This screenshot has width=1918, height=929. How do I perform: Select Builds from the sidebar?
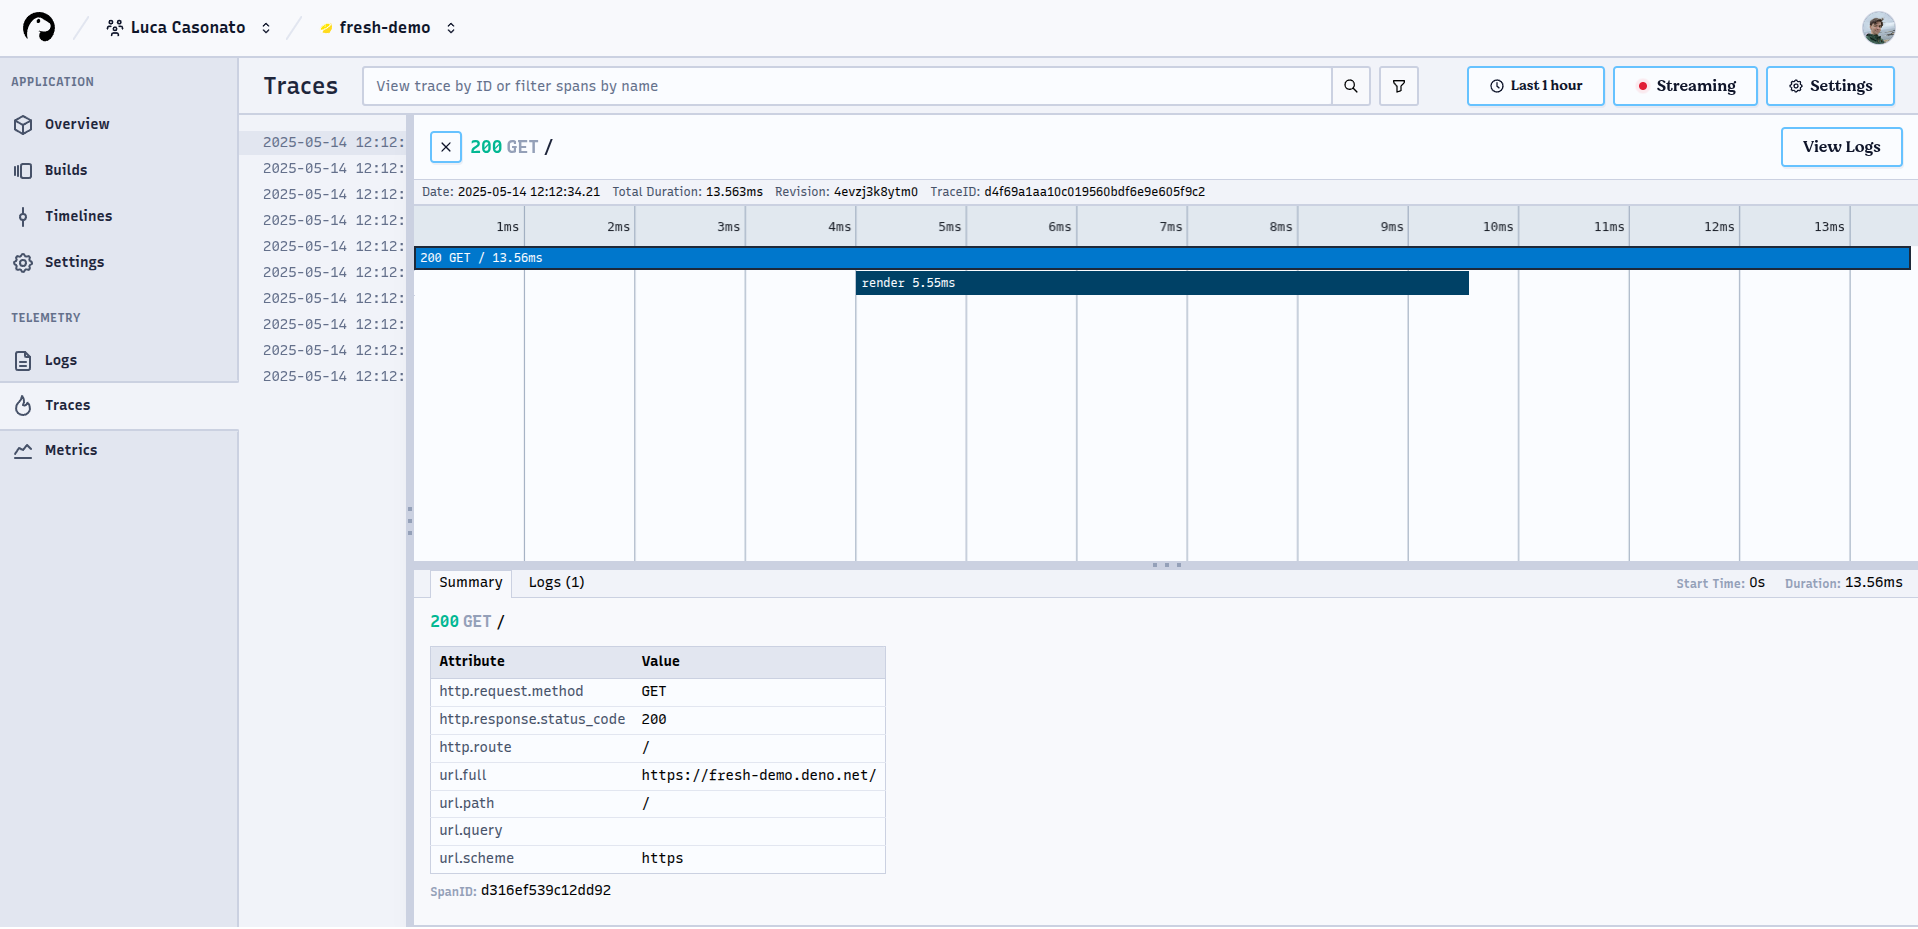point(64,169)
